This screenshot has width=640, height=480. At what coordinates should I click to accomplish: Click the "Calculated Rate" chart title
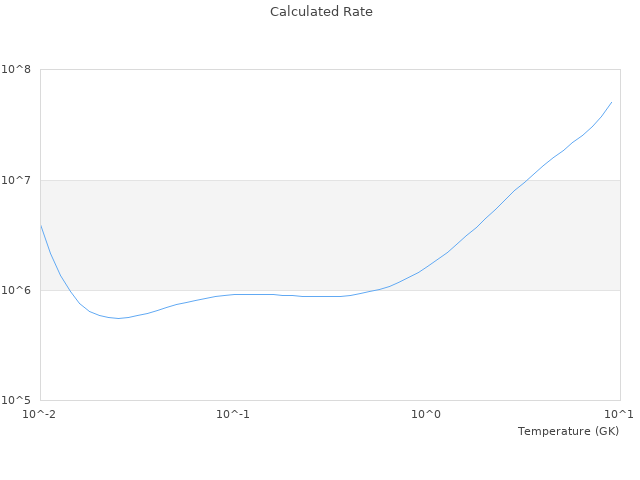[321, 12]
